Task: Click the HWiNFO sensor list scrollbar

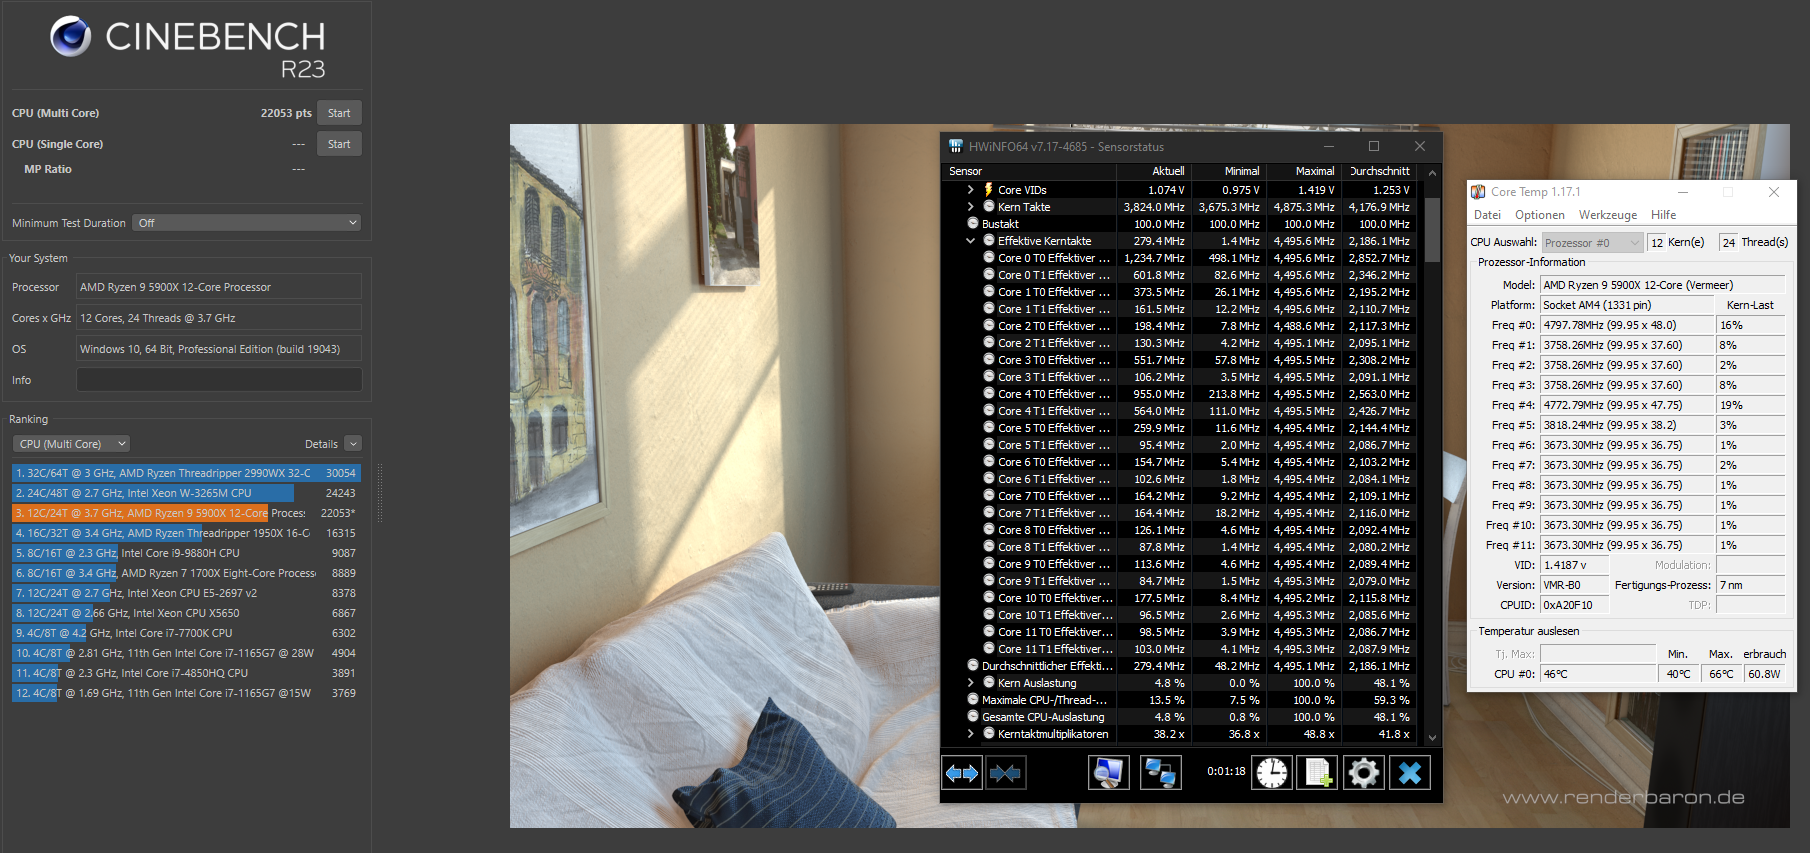Action: coord(1432,230)
